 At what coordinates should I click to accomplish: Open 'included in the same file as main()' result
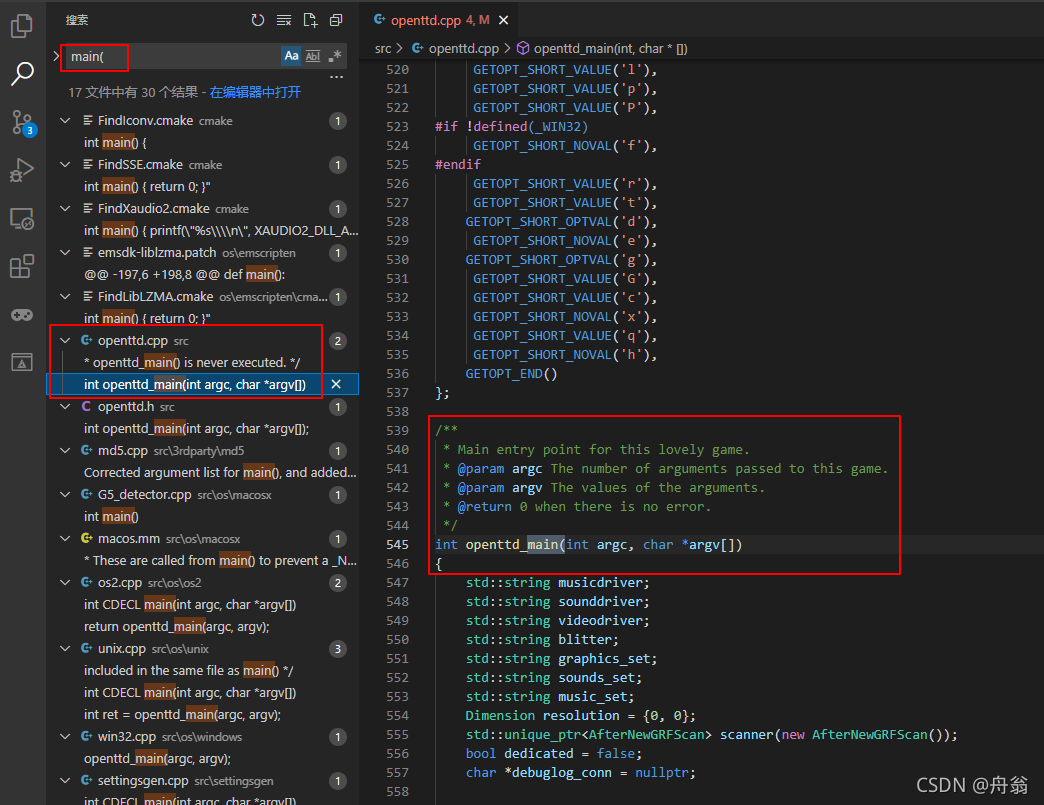pyautogui.click(x=188, y=671)
